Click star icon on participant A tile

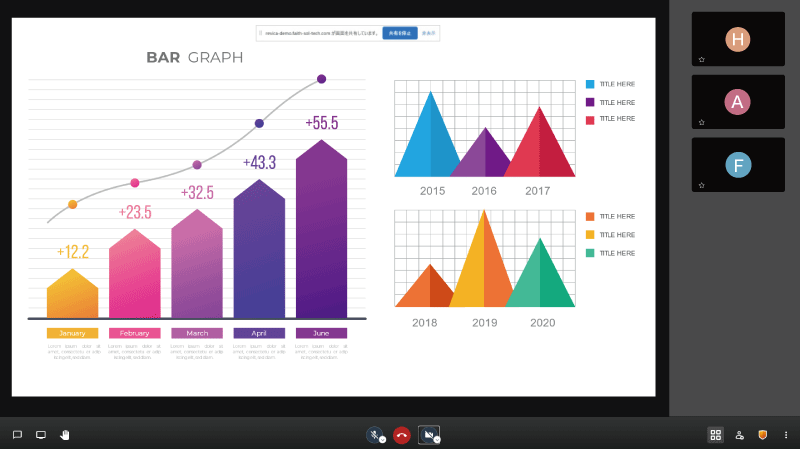pyautogui.click(x=702, y=122)
